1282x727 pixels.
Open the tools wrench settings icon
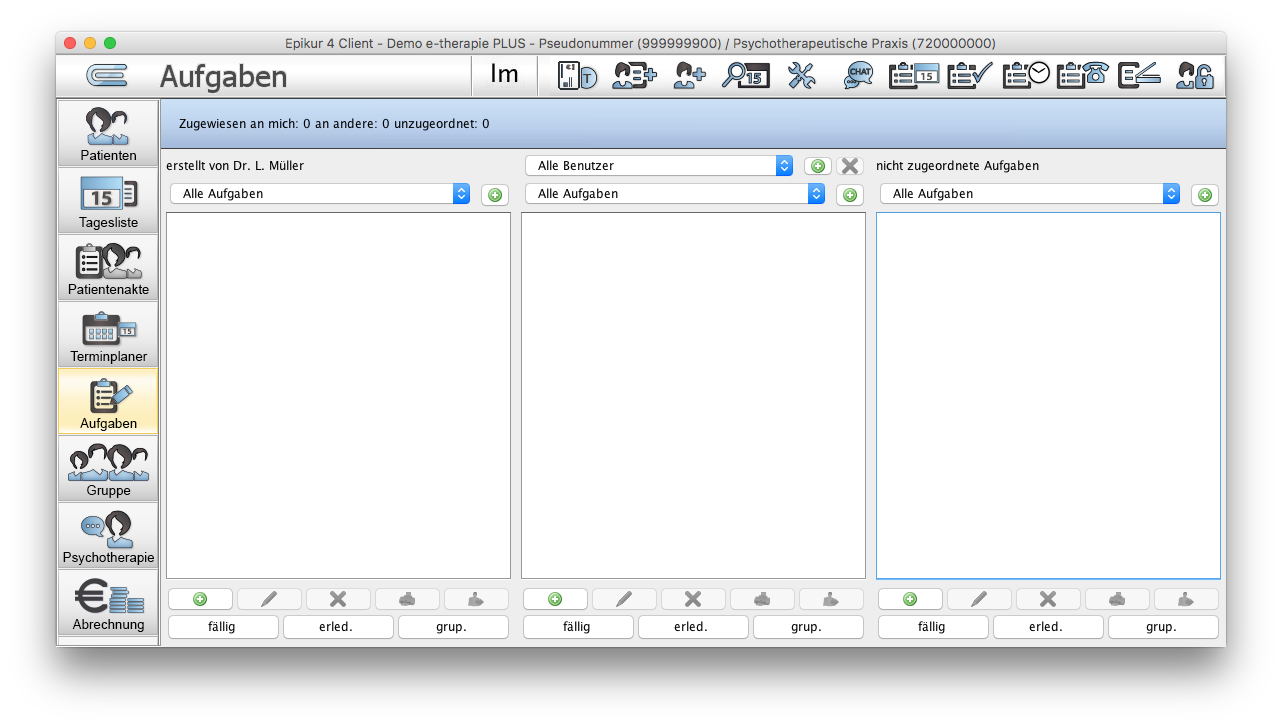(802, 76)
